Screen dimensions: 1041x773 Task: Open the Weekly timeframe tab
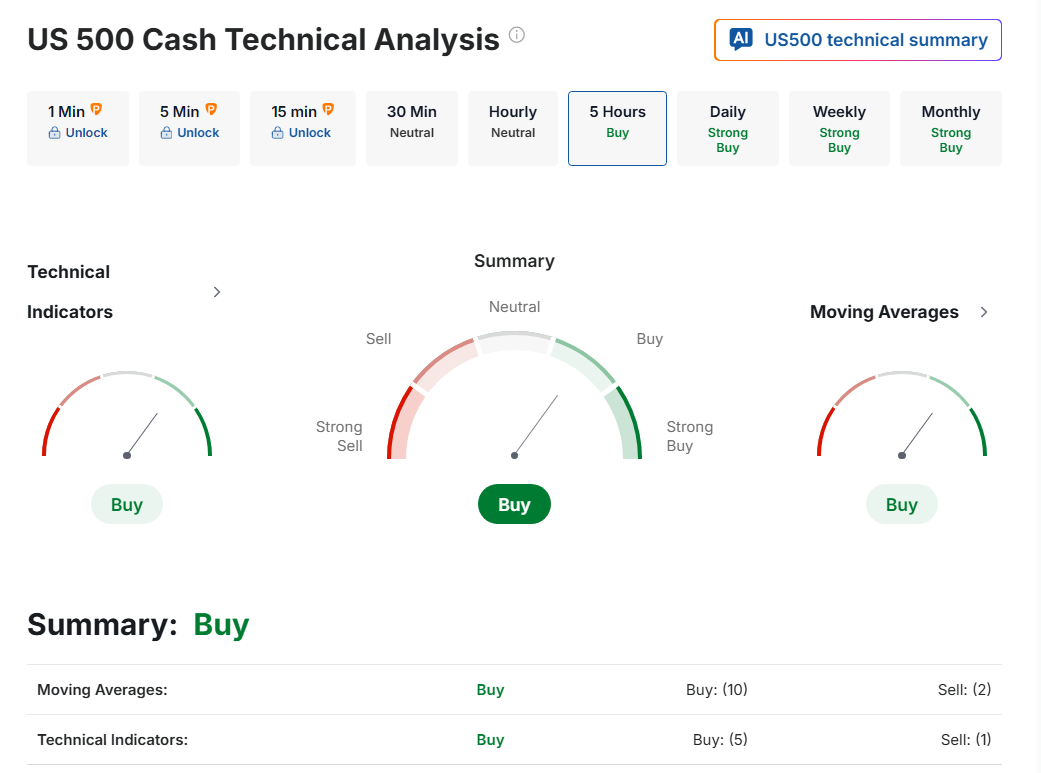point(839,128)
